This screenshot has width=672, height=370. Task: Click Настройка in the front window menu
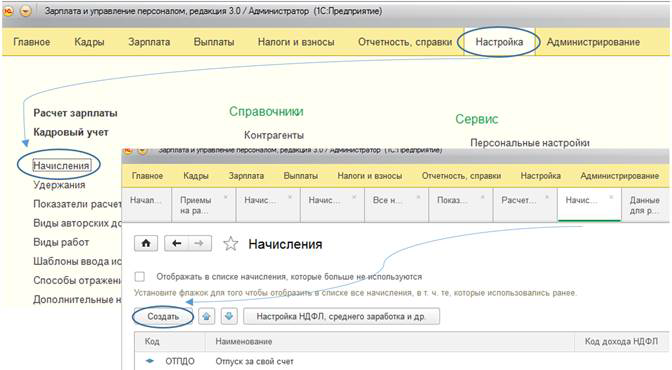point(541,176)
